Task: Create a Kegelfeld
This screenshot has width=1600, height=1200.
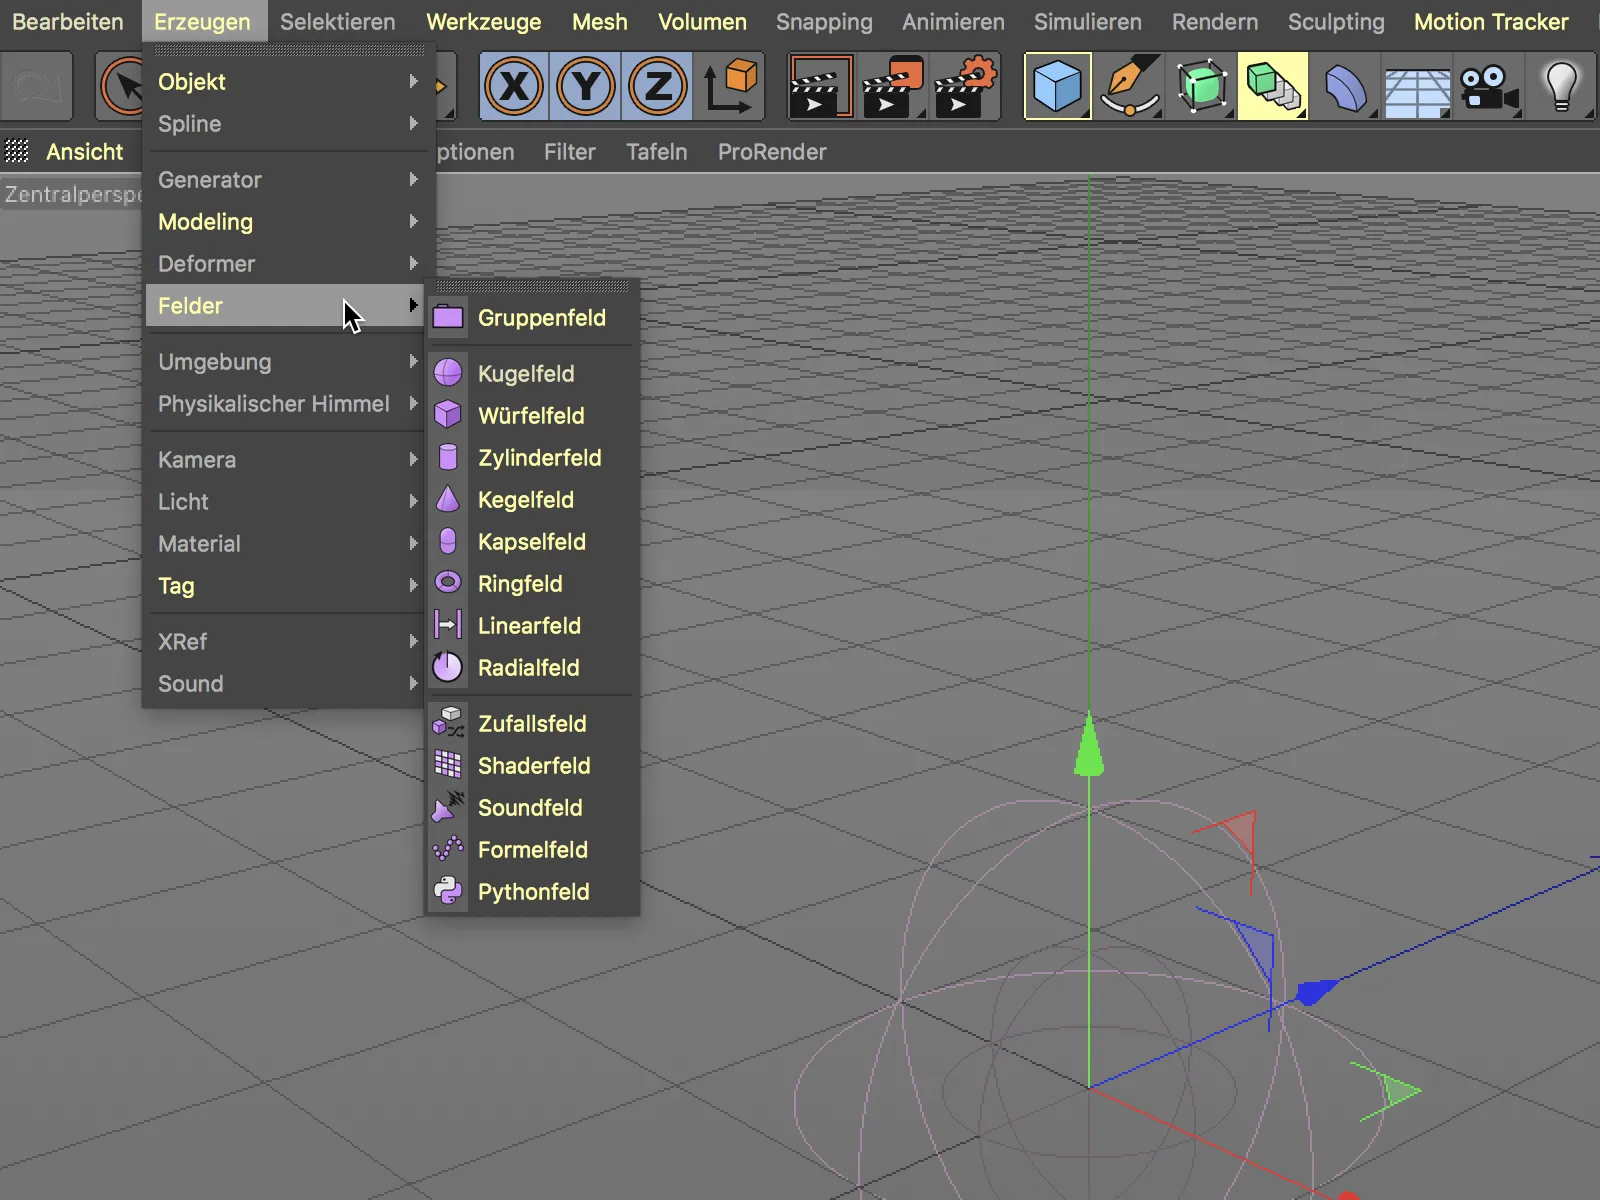Action: pos(533,500)
